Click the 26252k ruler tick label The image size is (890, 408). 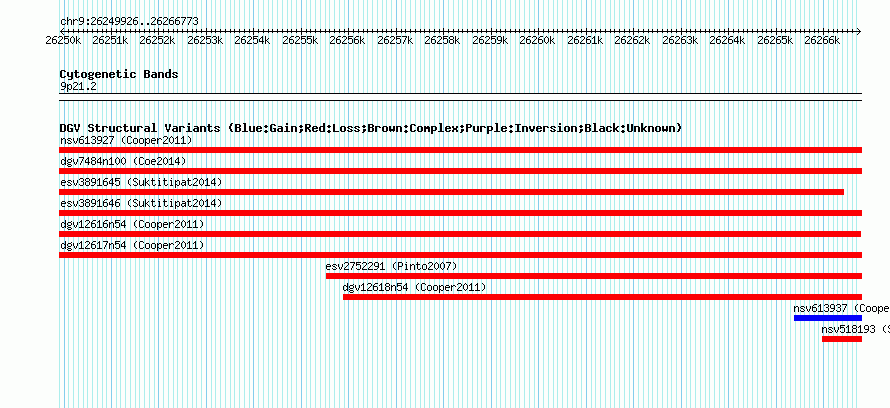tap(157, 40)
